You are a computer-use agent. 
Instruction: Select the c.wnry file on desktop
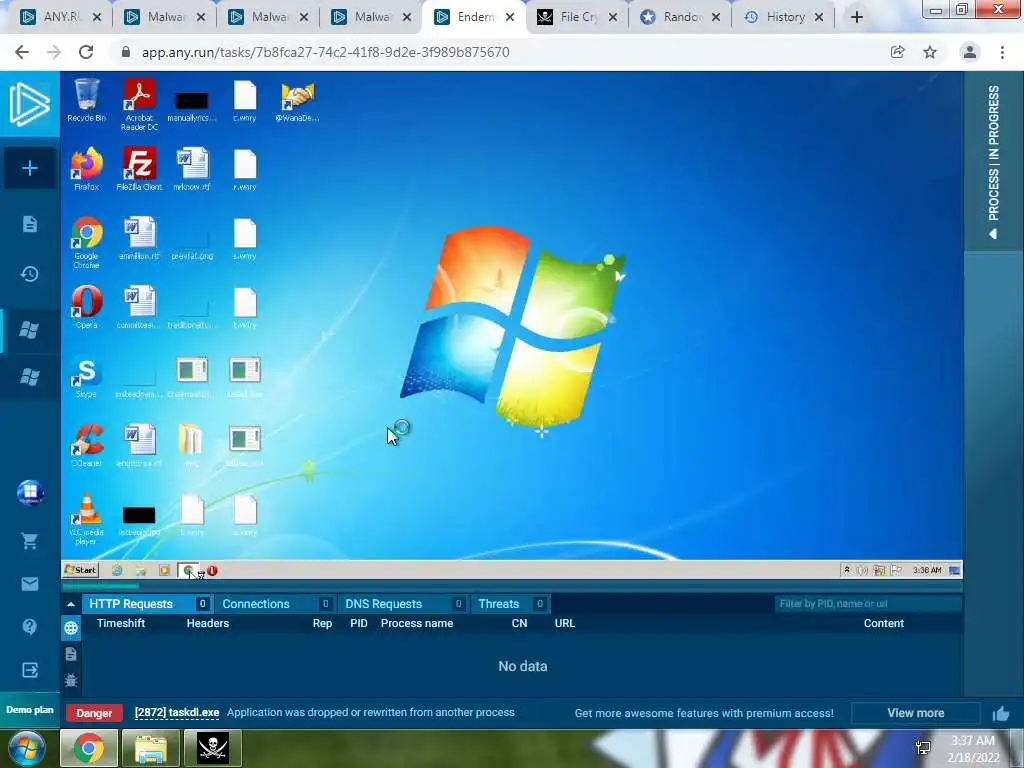pos(245,101)
